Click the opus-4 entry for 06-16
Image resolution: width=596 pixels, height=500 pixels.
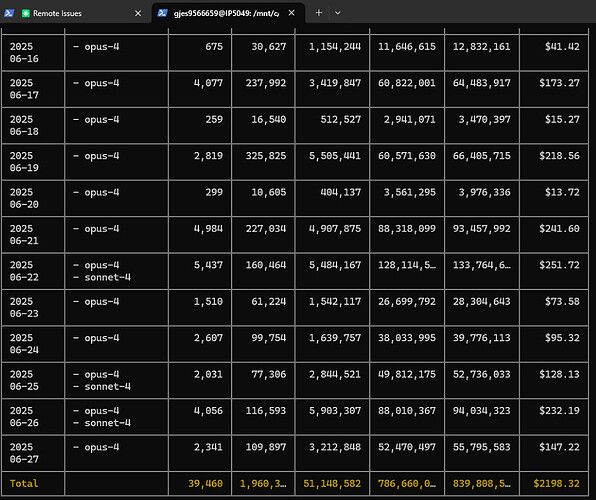96,47
